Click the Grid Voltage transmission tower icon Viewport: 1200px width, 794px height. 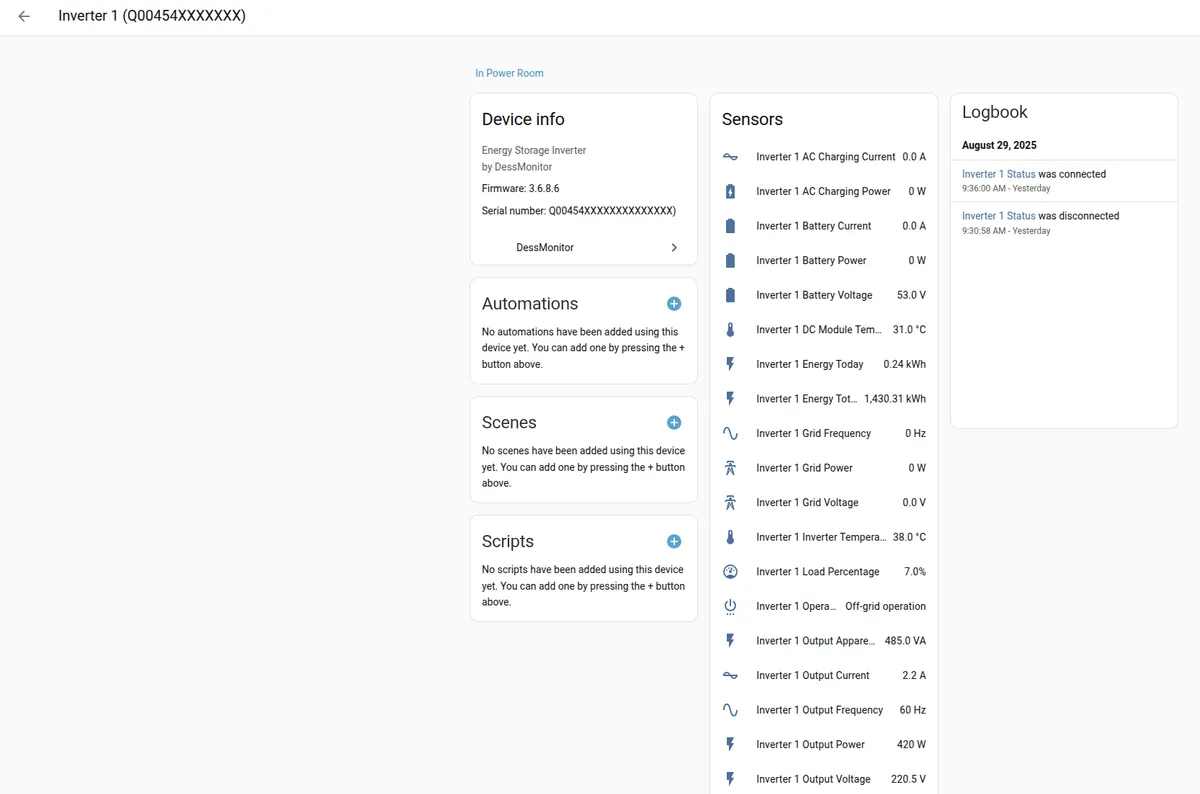pos(730,502)
